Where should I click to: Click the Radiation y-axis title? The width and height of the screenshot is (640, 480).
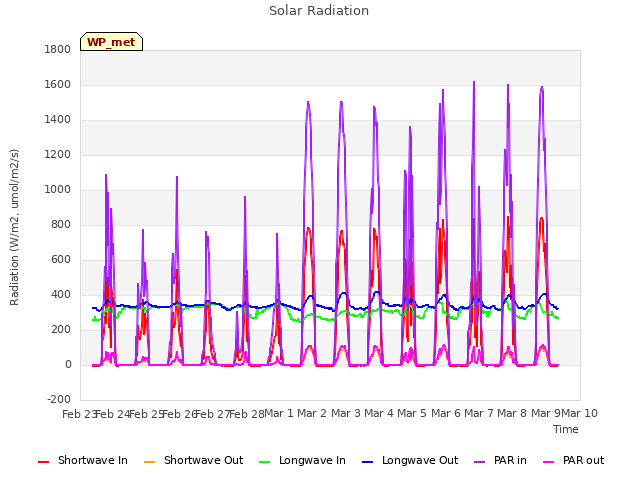tap(14, 227)
